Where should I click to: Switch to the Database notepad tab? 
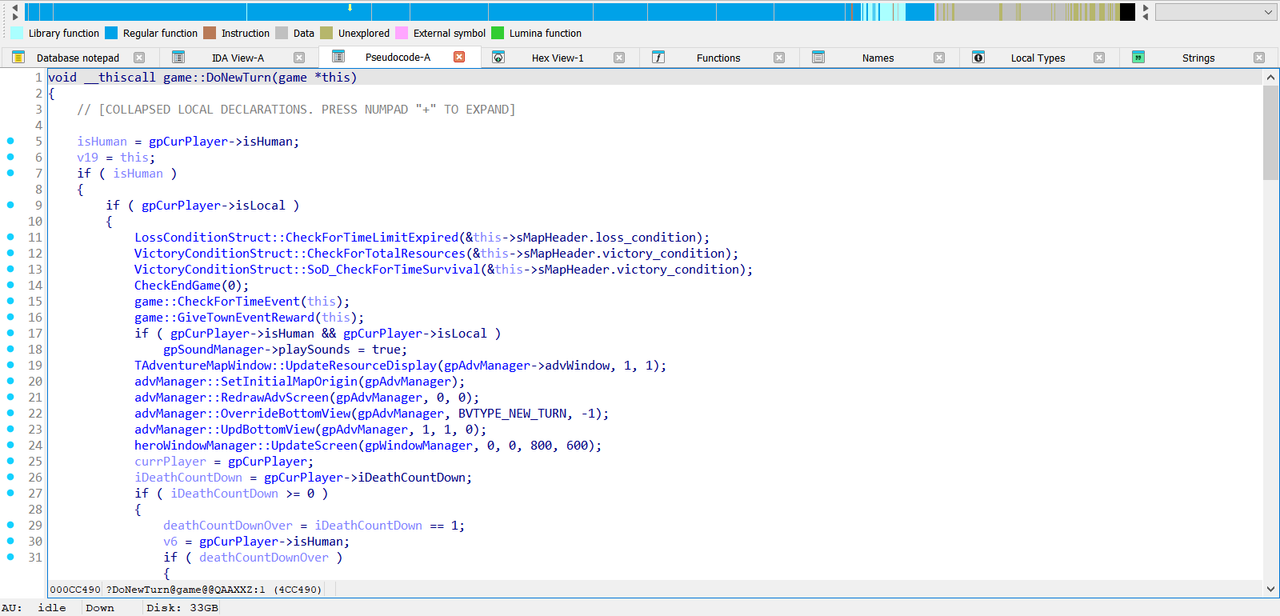click(78, 58)
